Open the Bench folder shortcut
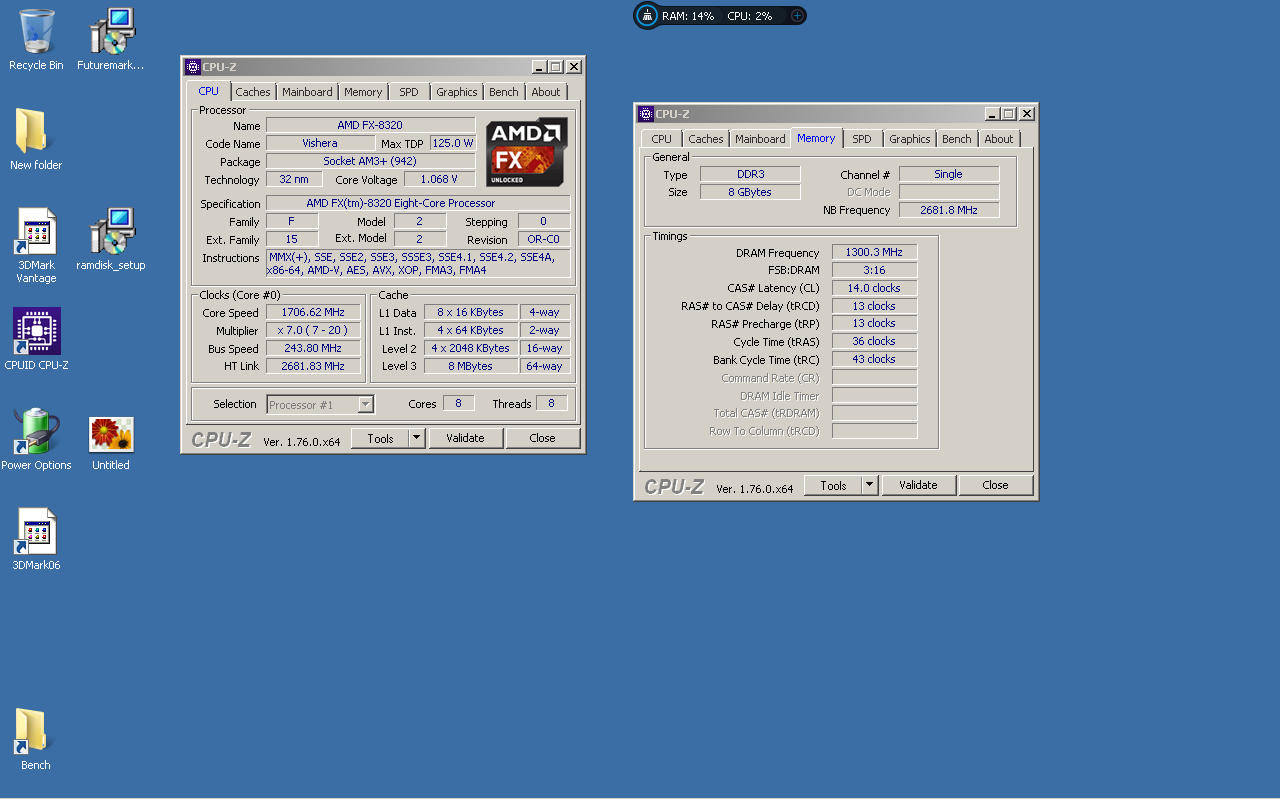 coord(36,739)
